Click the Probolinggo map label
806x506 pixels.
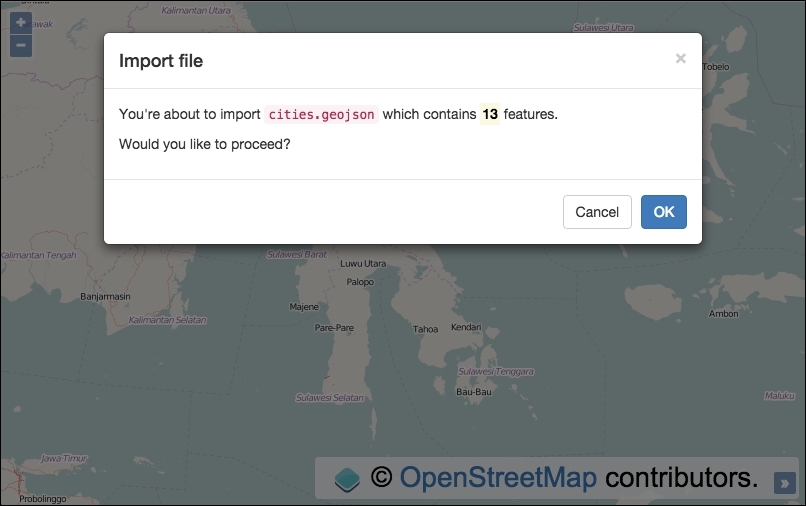tap(43, 499)
